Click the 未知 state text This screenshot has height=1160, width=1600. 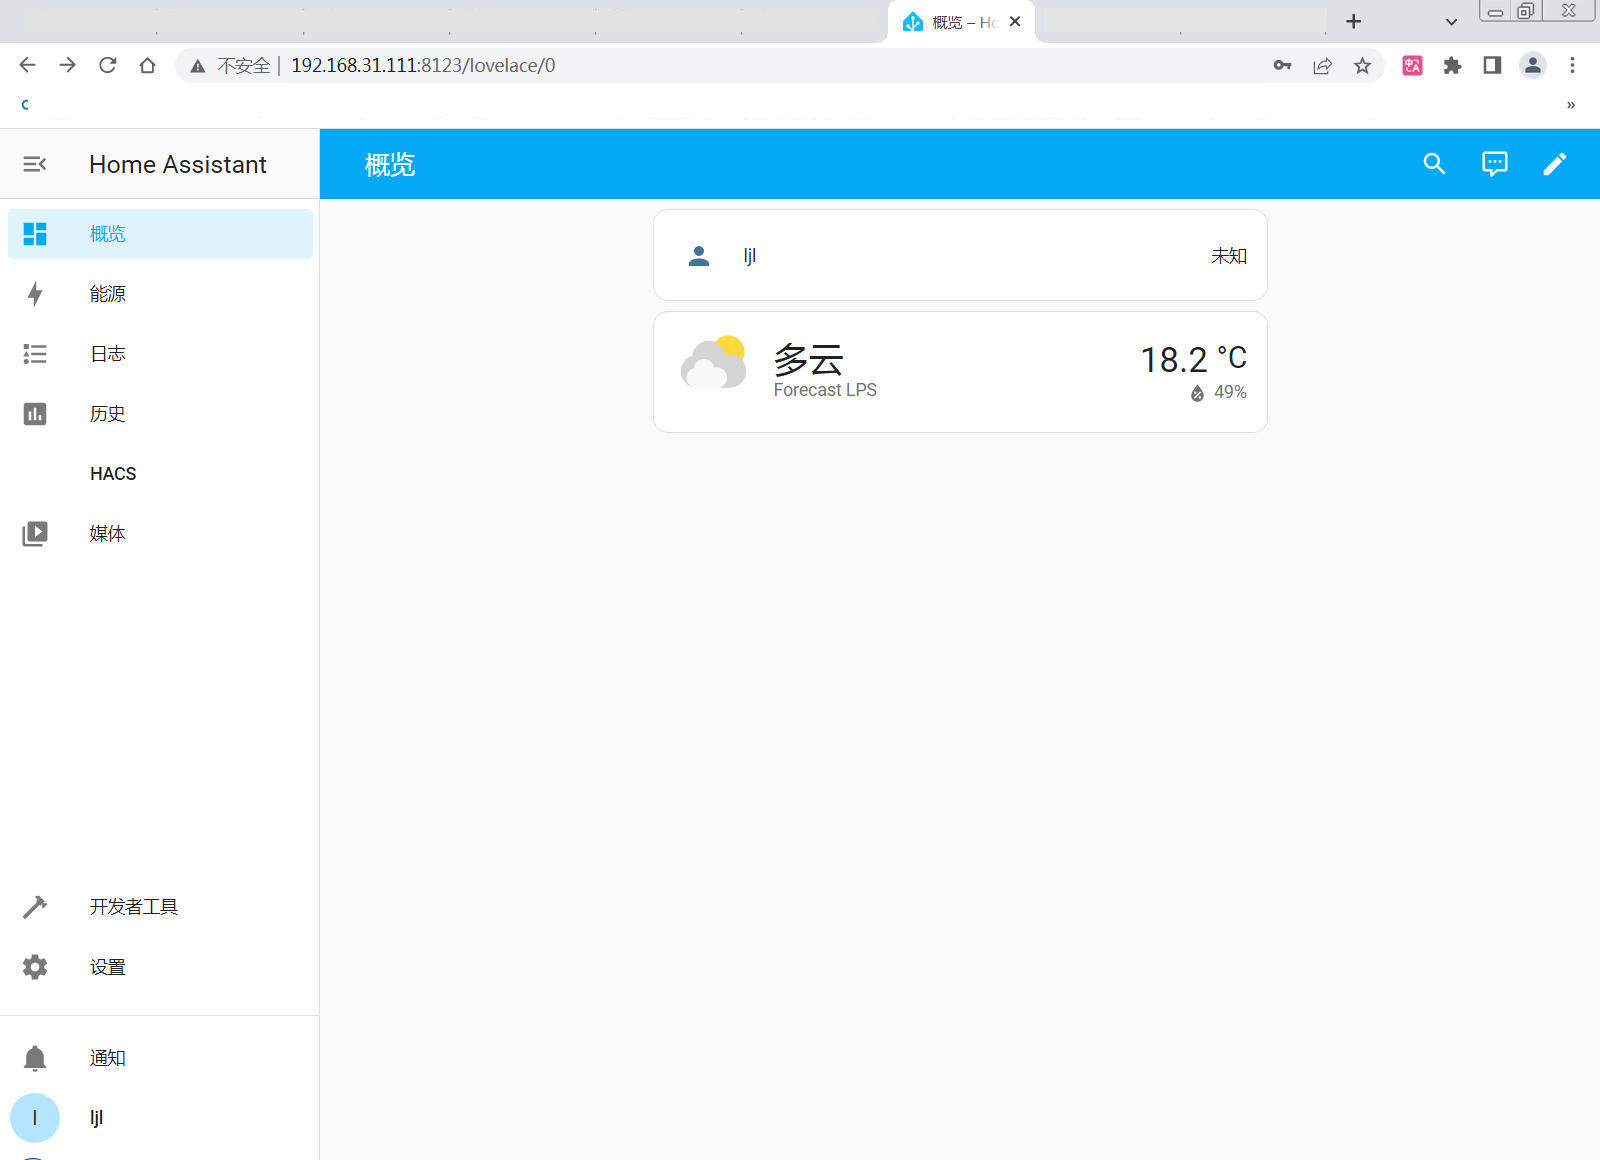(x=1229, y=256)
